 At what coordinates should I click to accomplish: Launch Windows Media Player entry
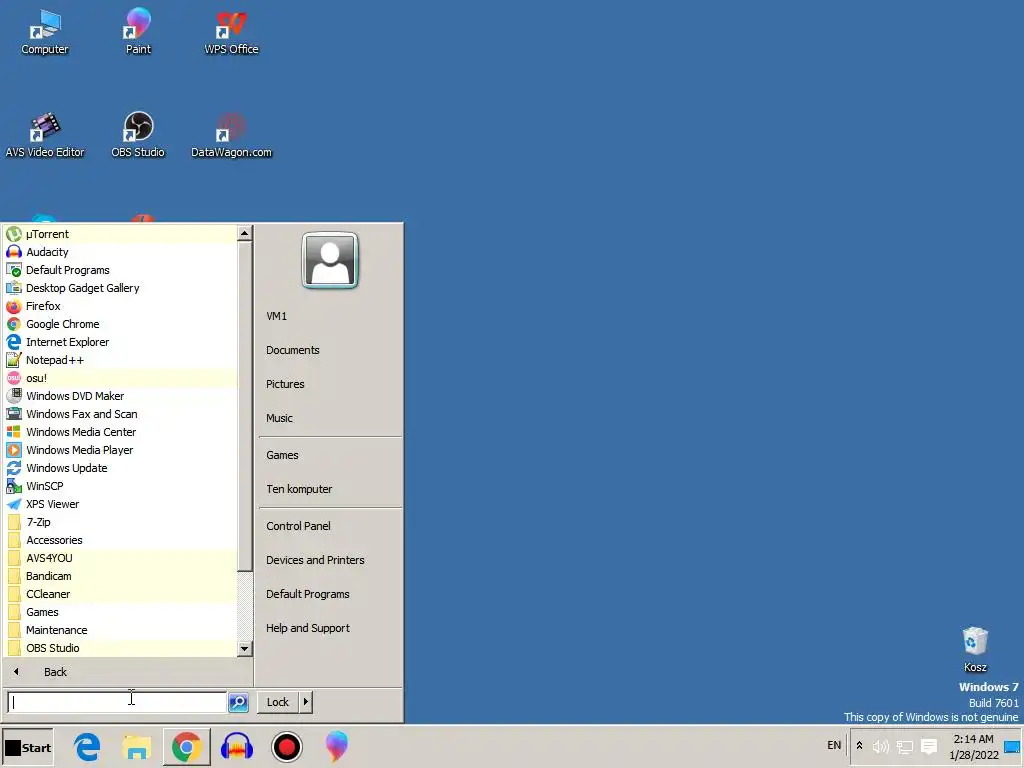pyautogui.click(x=121, y=450)
